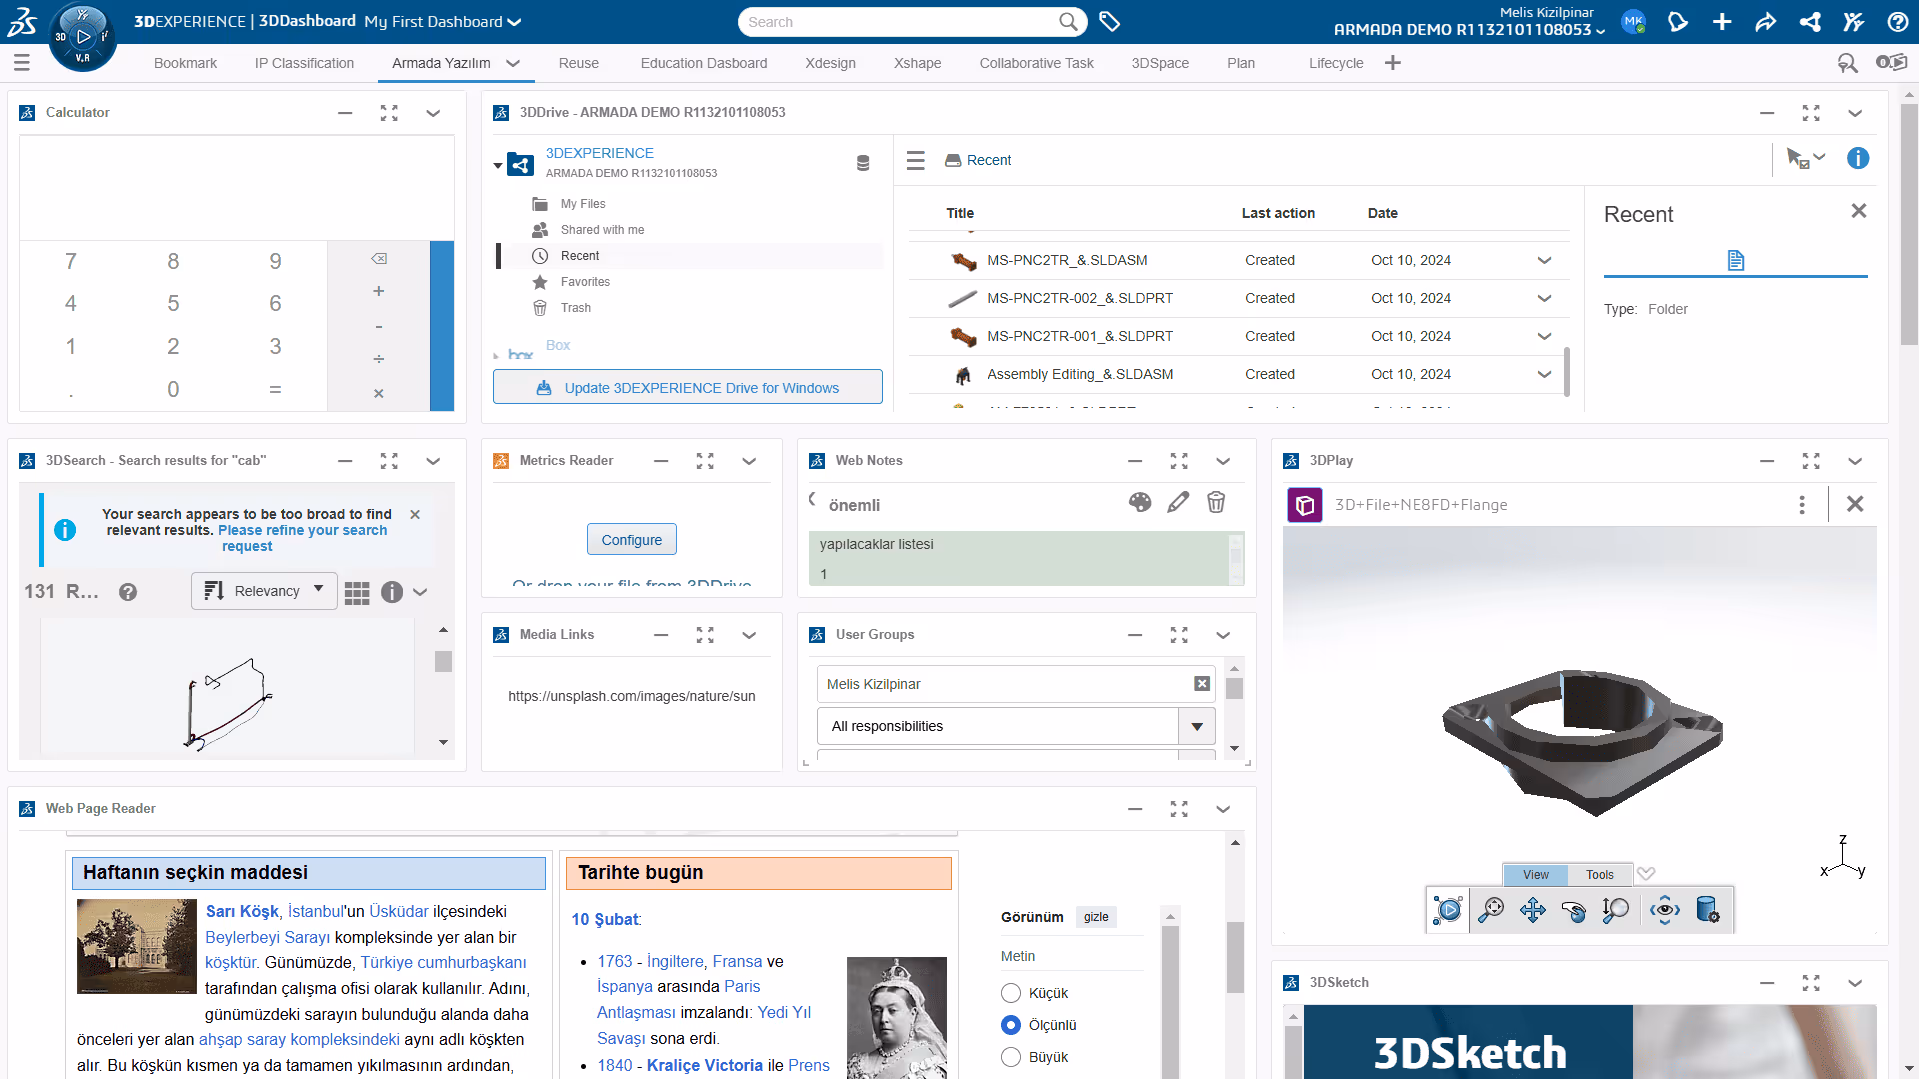Viewport: 1919px width, 1079px height.
Task: Click the Recent file list scrollbar
Action: pyautogui.click(x=1566, y=371)
